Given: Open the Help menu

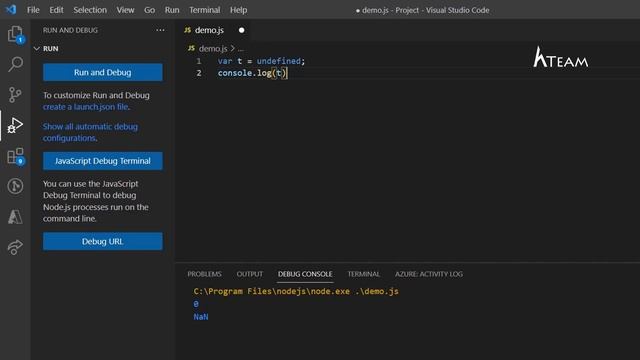Looking at the screenshot, I should (x=238, y=10).
